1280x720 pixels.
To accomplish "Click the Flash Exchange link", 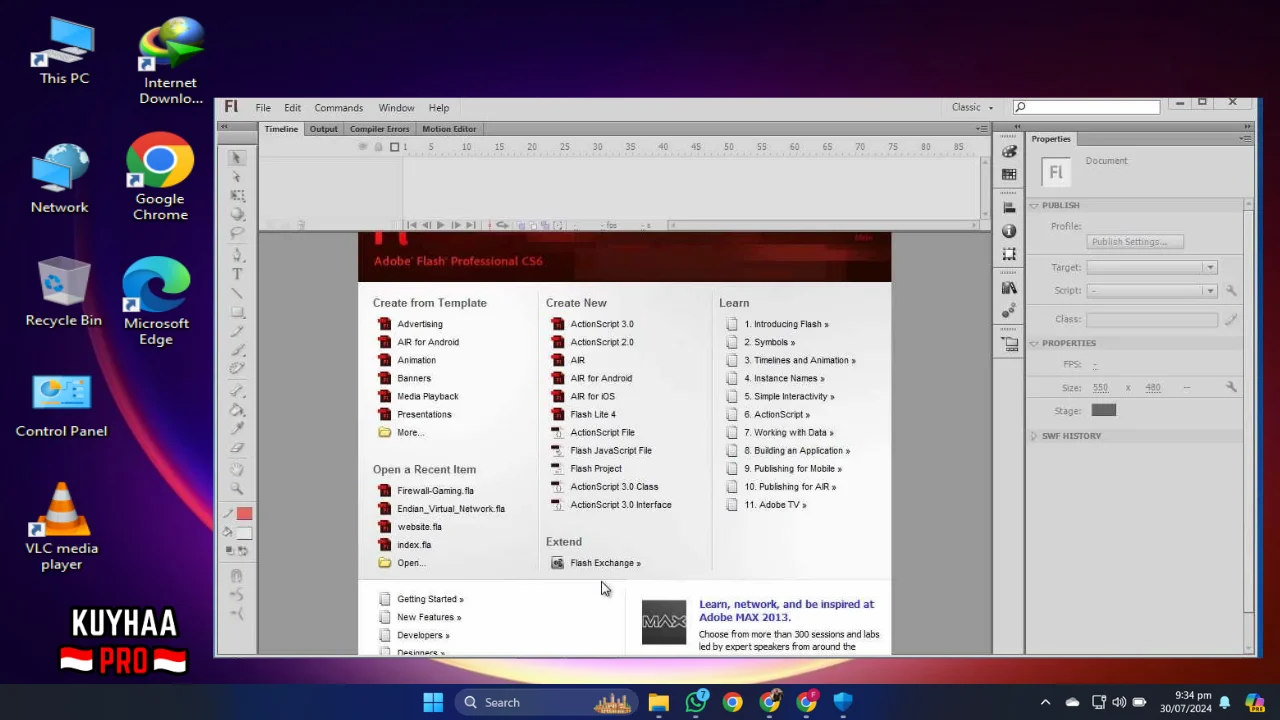I will 605,563.
